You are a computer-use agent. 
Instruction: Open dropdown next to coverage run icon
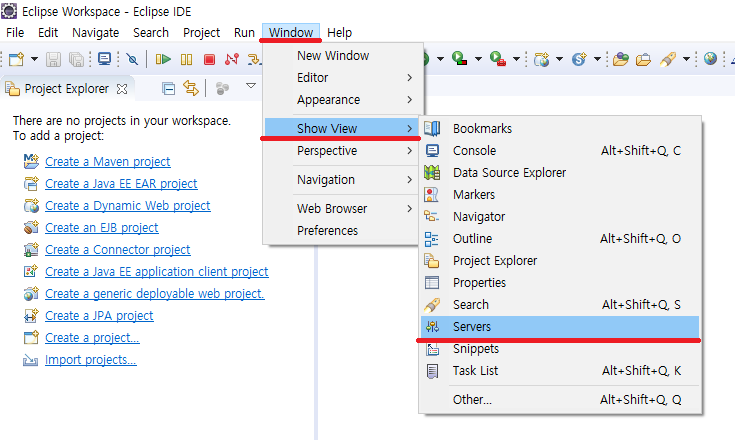[x=478, y=59]
